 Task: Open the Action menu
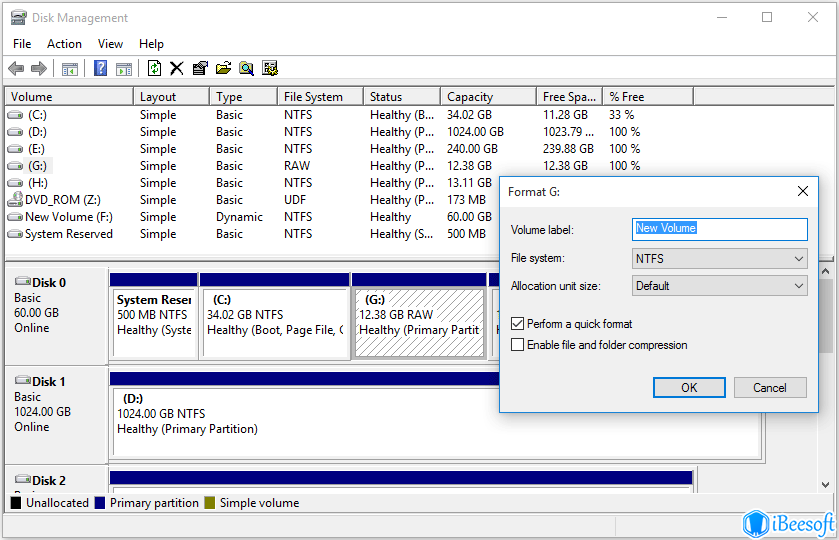pyautogui.click(x=64, y=44)
